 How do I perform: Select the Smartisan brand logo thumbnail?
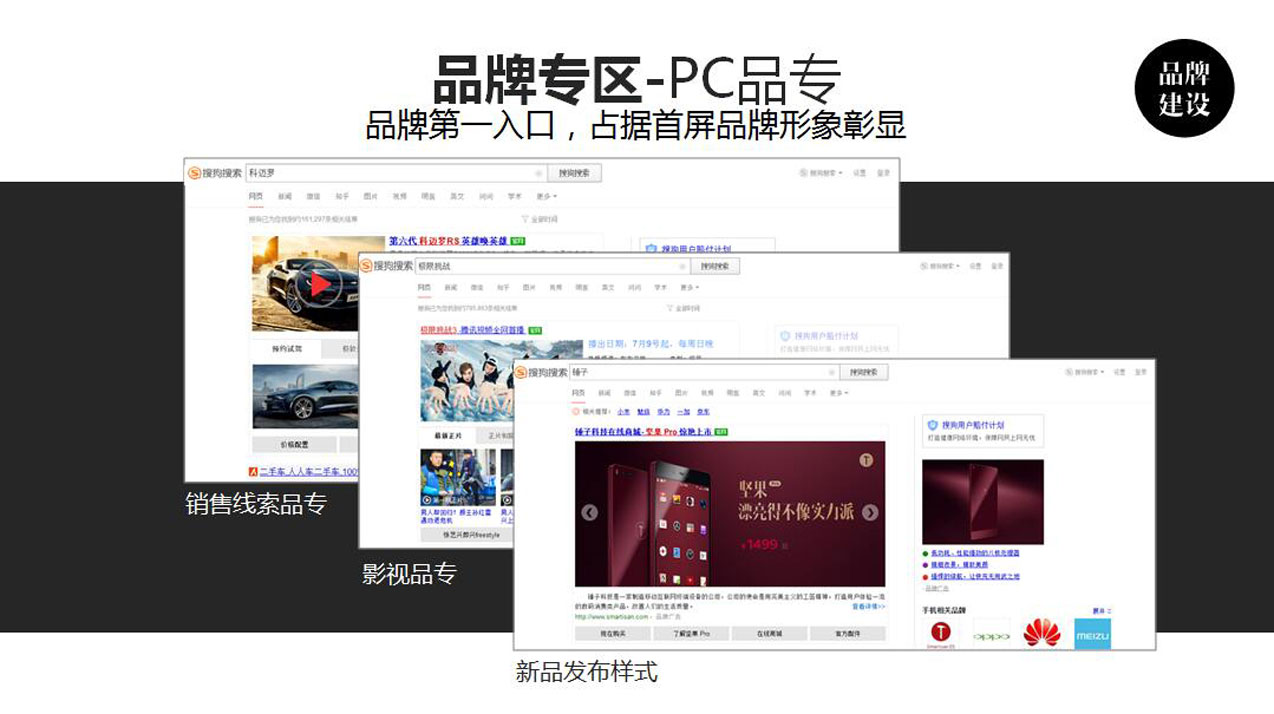[940, 633]
